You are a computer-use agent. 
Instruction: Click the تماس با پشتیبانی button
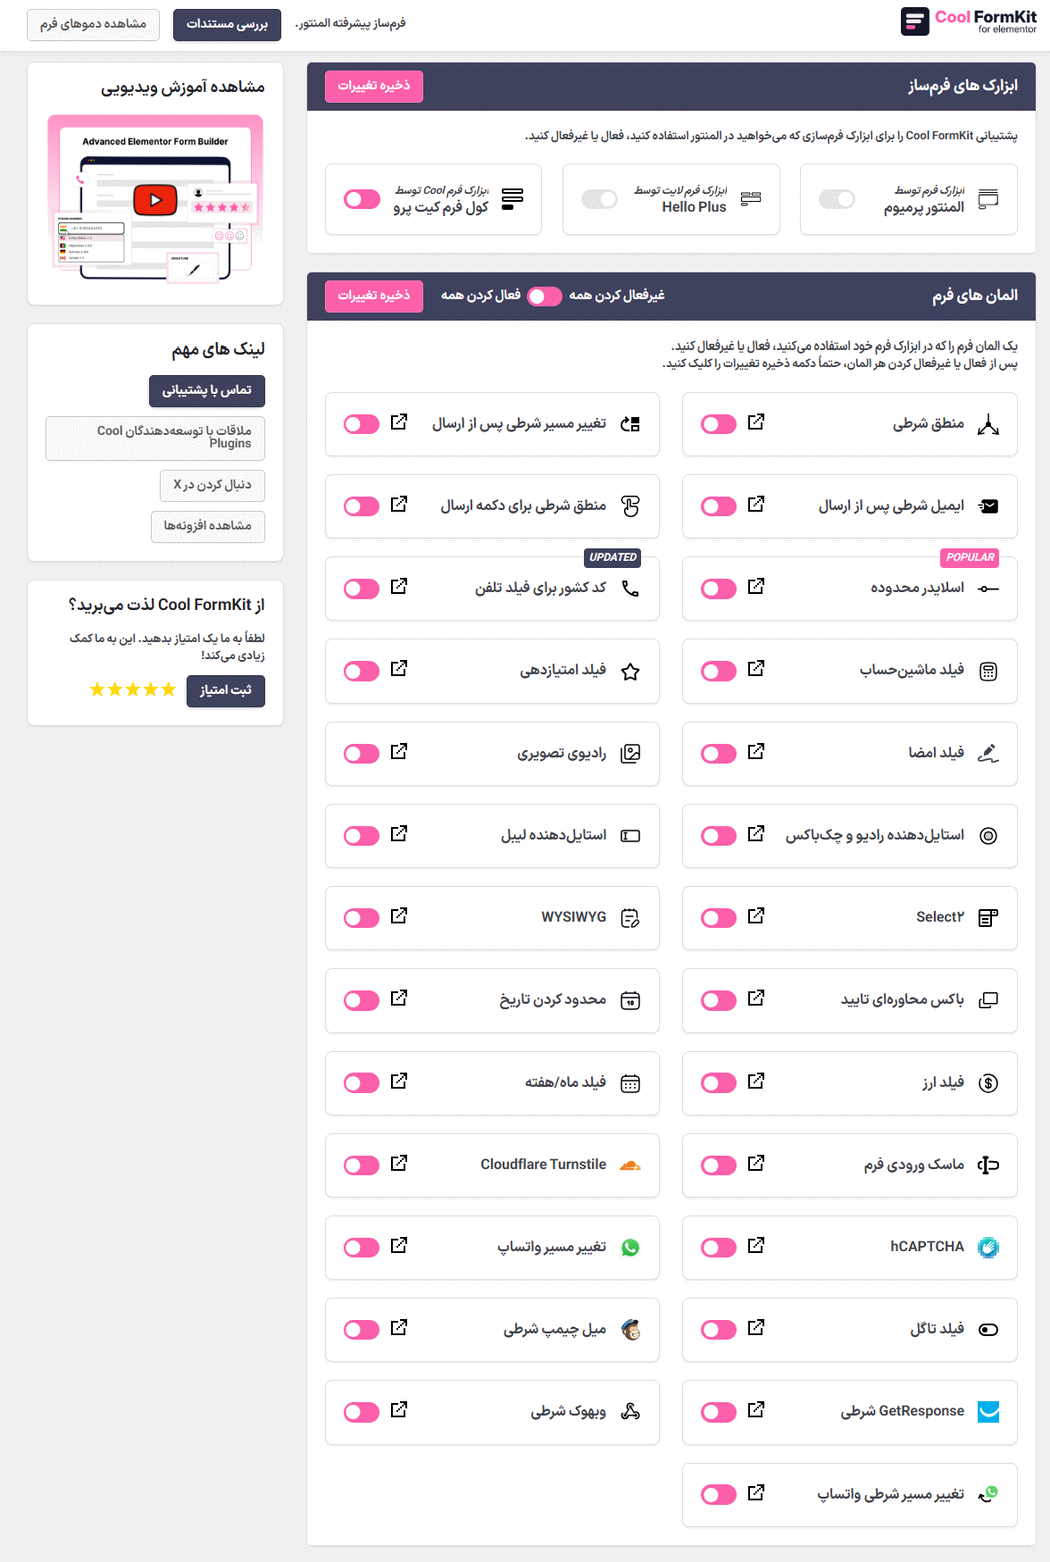click(x=207, y=391)
